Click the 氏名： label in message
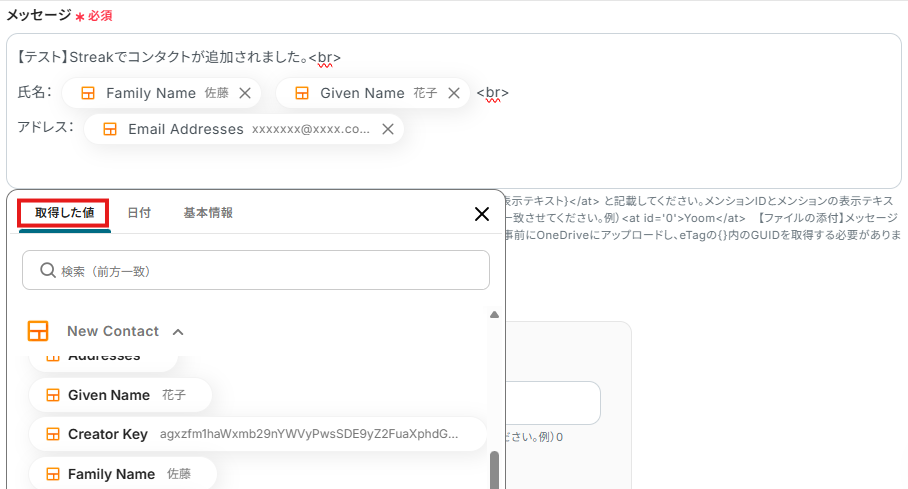Screen dimensions: 908x489 pyautogui.click(x=35, y=92)
